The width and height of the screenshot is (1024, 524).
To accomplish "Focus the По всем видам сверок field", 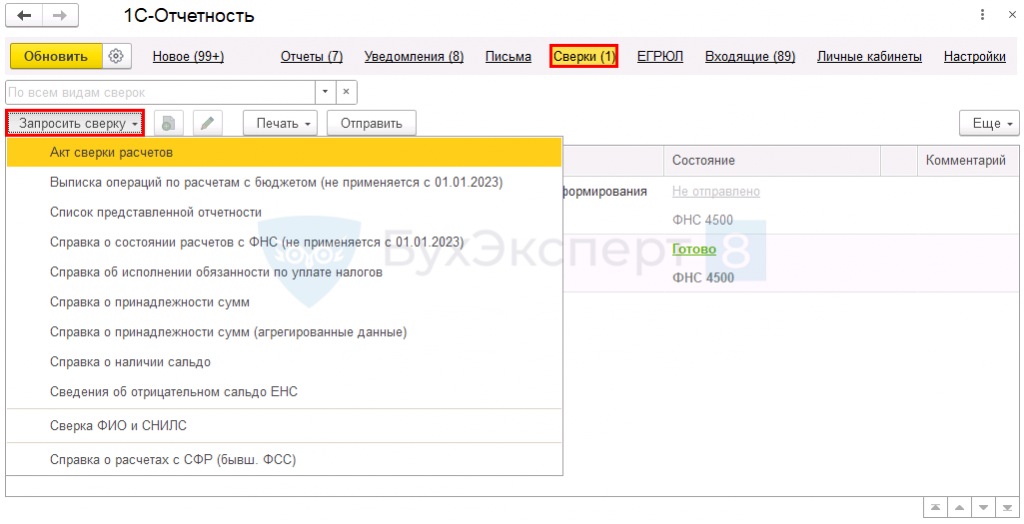I will click(x=160, y=92).
